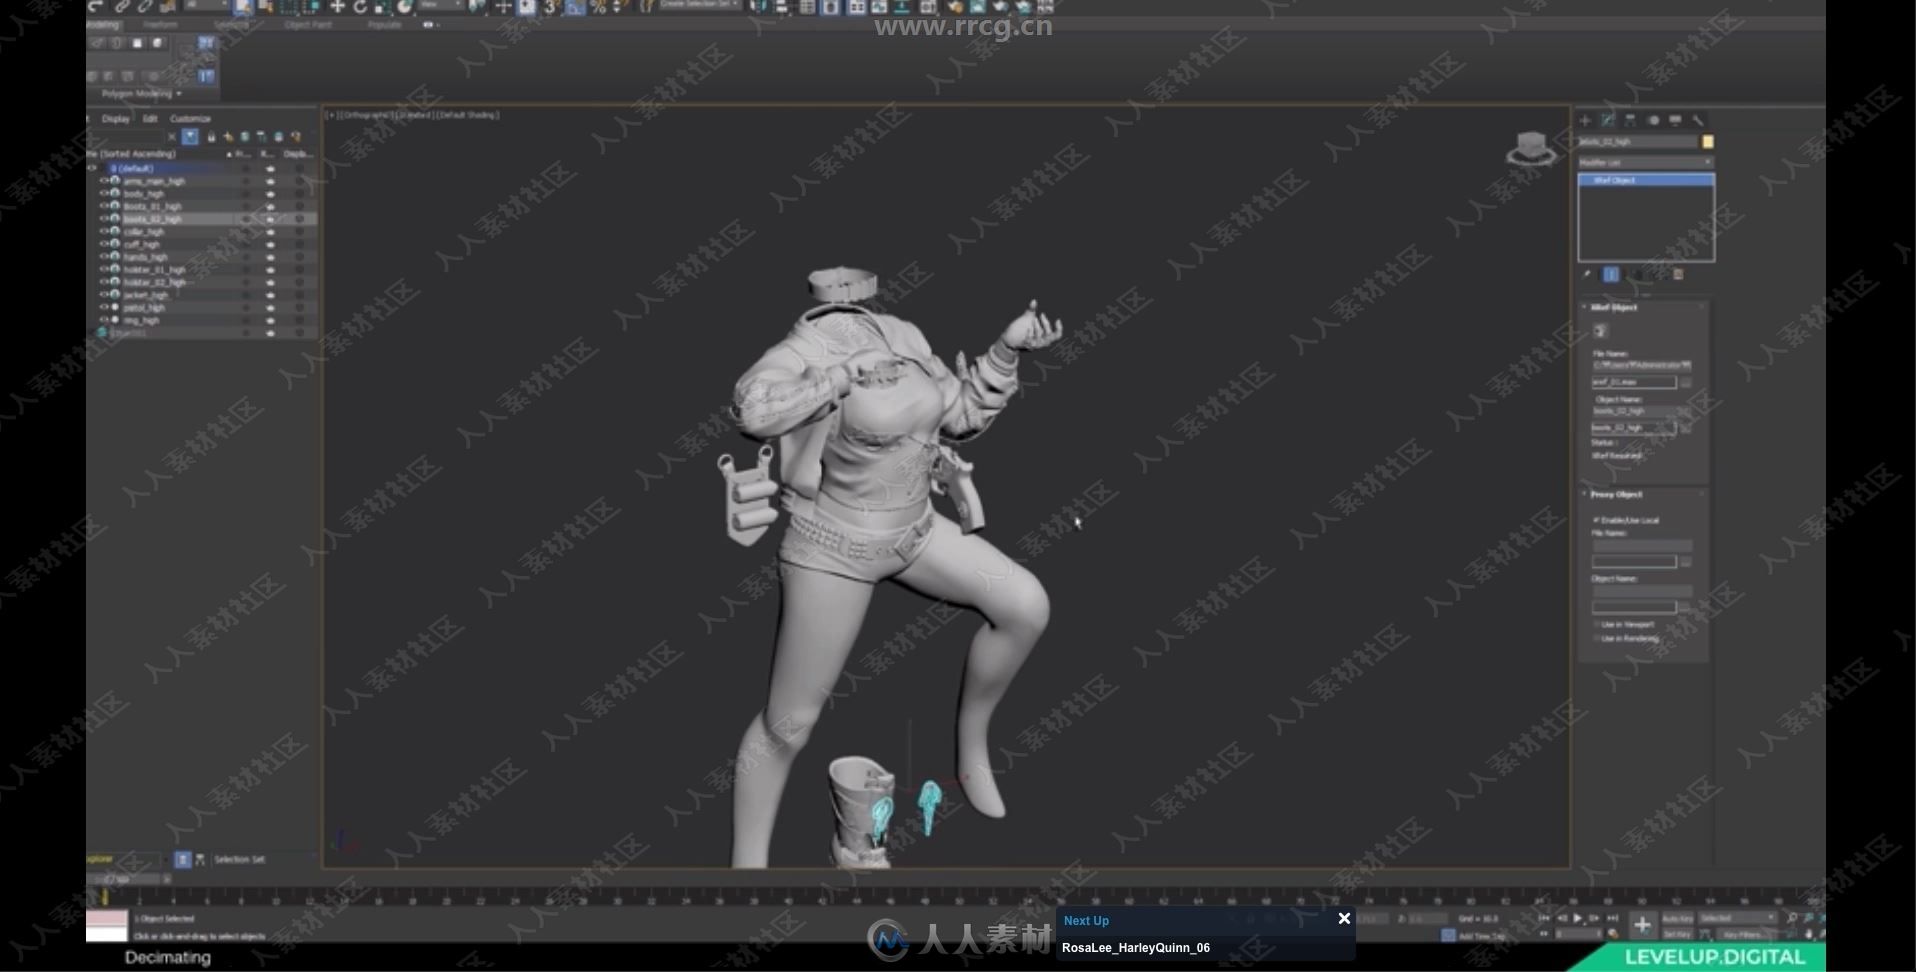Screen dimensions: 1916x972
Task: Click the object color swatch beside name field
Action: coord(1708,142)
